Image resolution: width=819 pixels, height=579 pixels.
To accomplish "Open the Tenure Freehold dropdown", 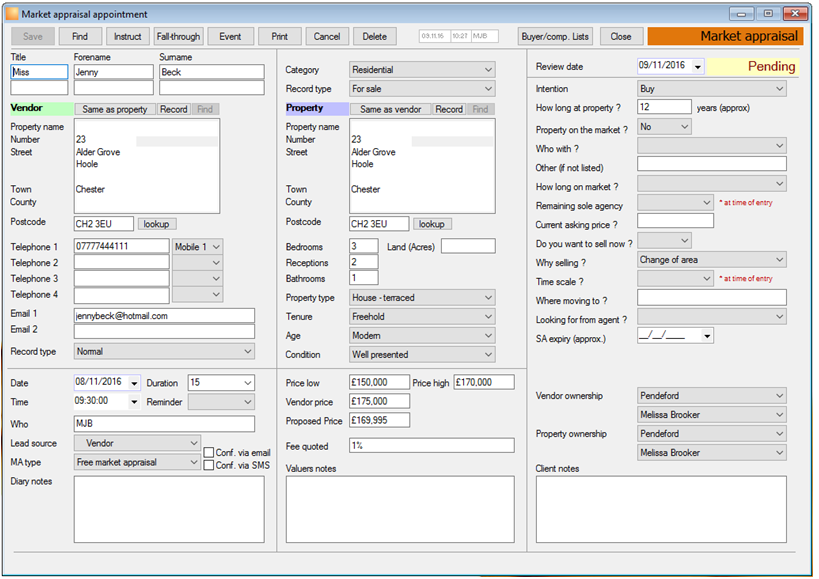I will pyautogui.click(x=422, y=316).
